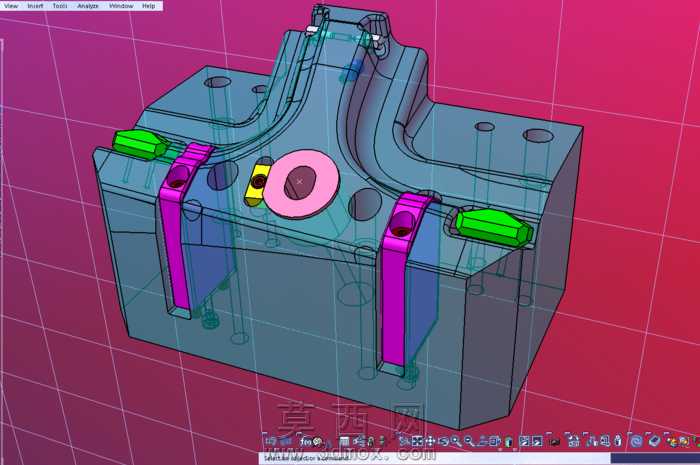Click the Zoom Out magnifier icon
The width and height of the screenshot is (700, 465).
[x=469, y=441]
